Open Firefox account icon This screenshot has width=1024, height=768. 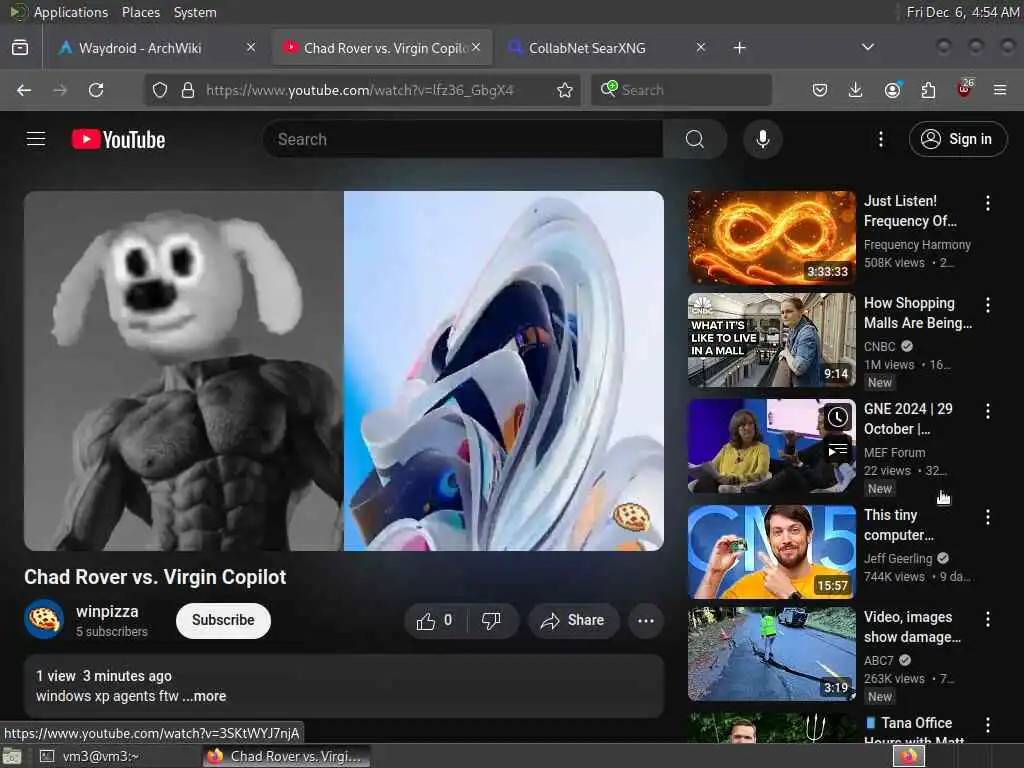(892, 90)
